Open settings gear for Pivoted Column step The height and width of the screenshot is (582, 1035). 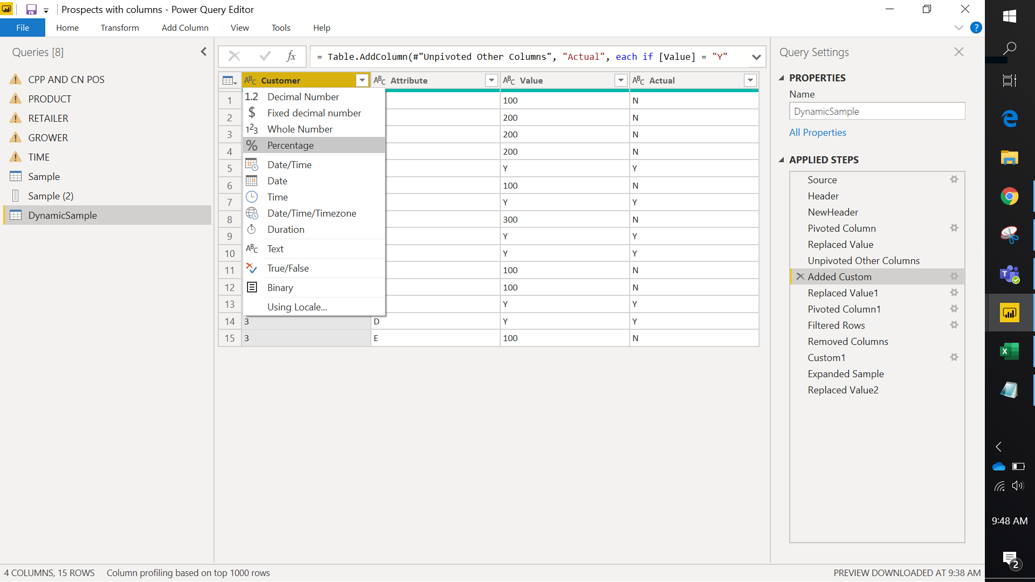pos(953,228)
